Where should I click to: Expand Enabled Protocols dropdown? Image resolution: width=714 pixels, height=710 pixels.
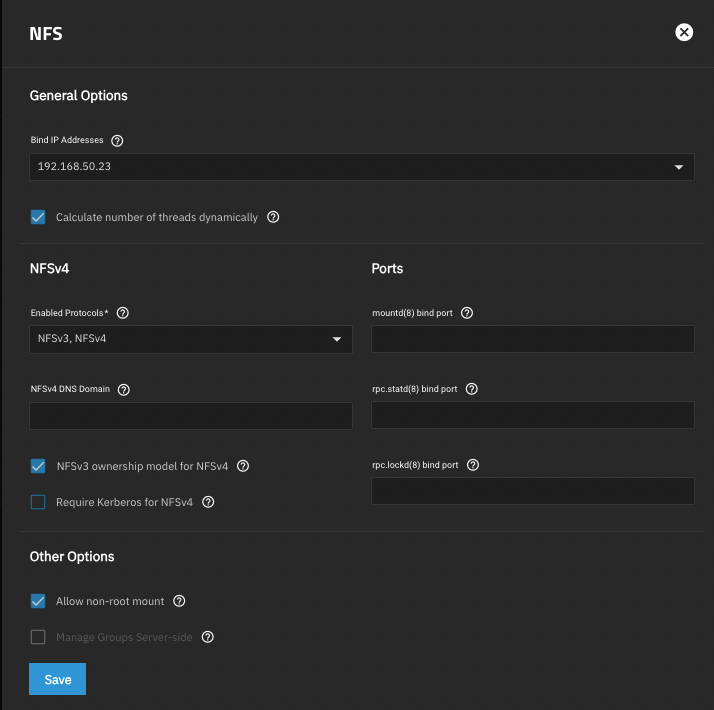[191, 339]
